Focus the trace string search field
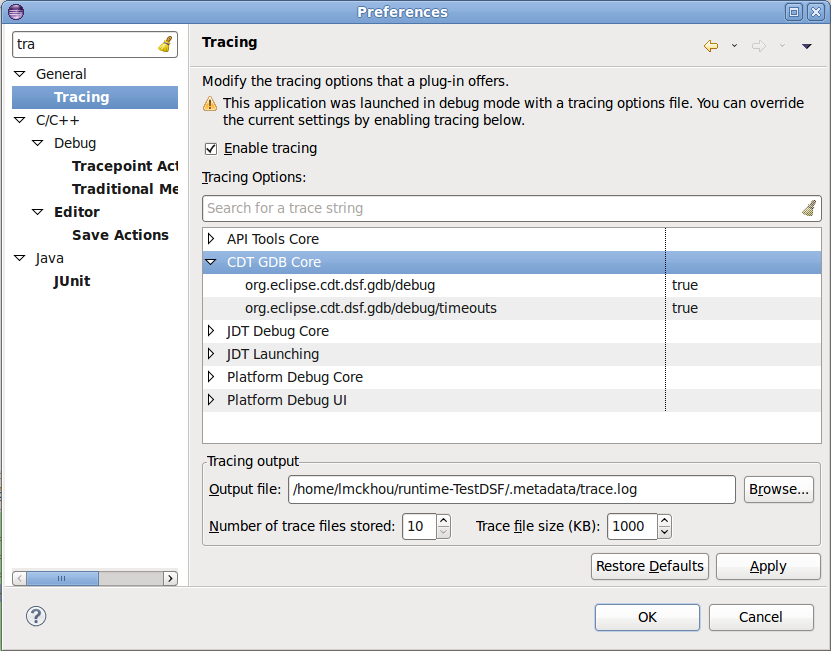This screenshot has width=831, height=651. coord(501,208)
